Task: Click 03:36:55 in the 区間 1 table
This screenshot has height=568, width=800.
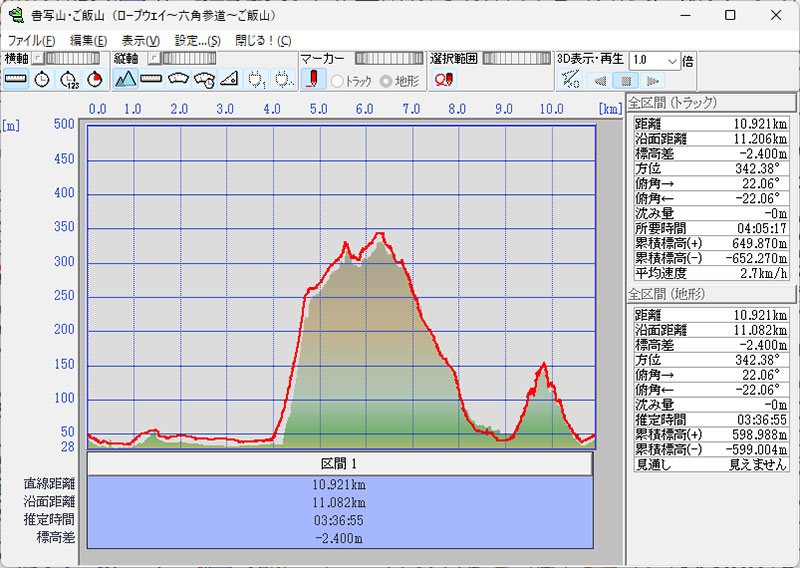Action: 339,521
